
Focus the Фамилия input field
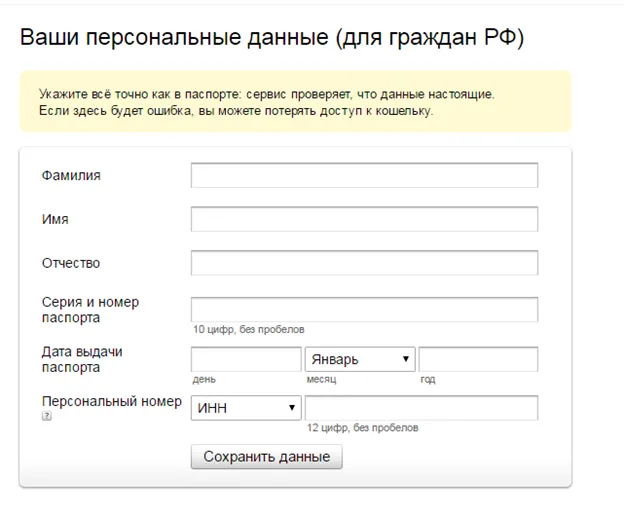tap(364, 176)
